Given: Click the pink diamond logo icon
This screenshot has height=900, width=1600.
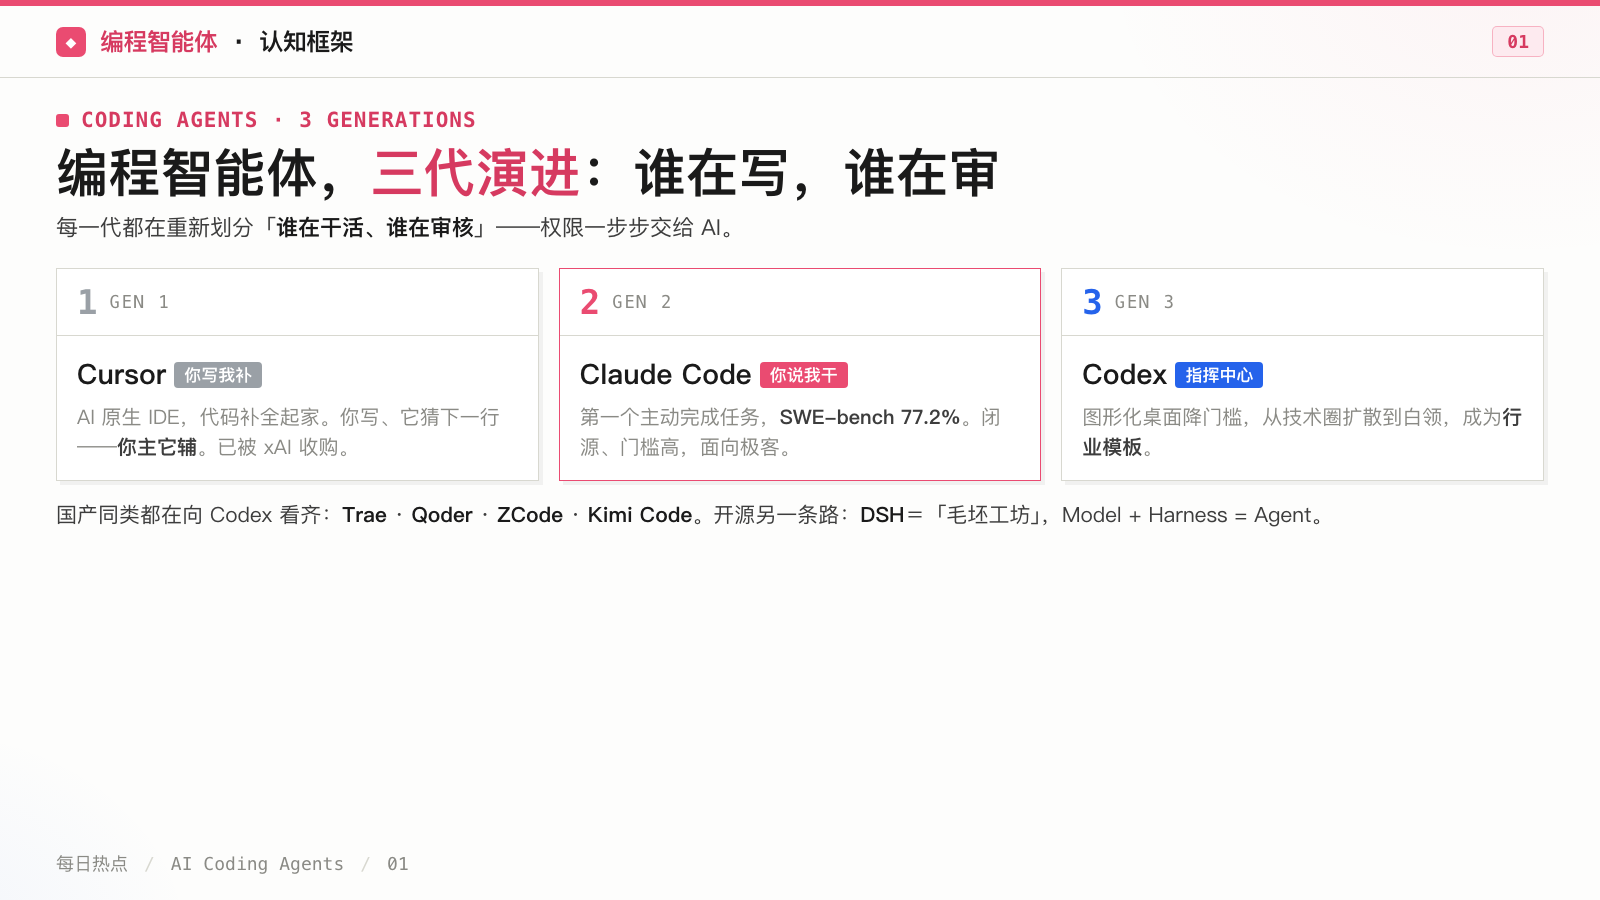Looking at the screenshot, I should (x=71, y=42).
